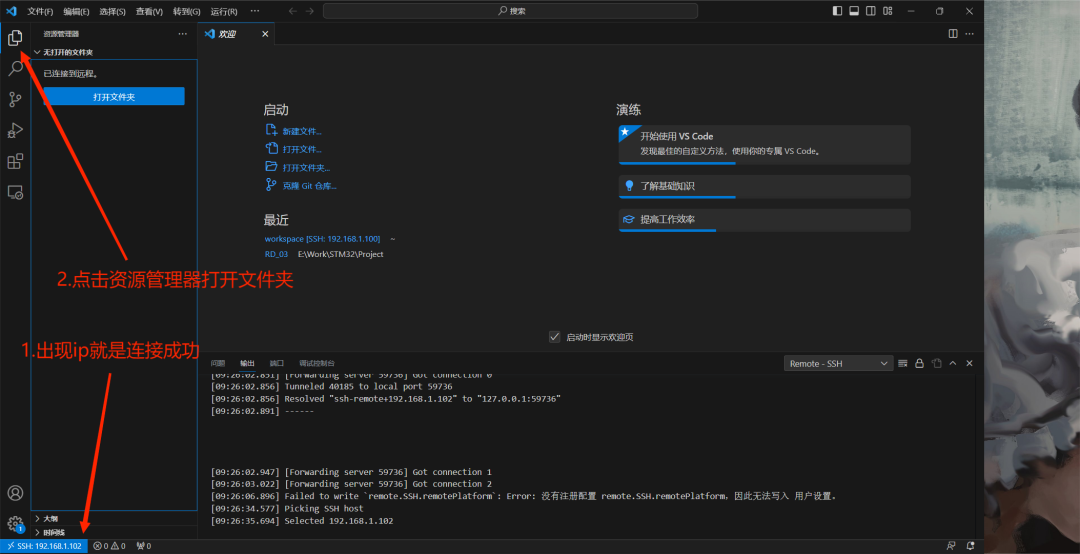This screenshot has height=554, width=1080.
Task: Open forwarded ports status item
Action: (144, 546)
